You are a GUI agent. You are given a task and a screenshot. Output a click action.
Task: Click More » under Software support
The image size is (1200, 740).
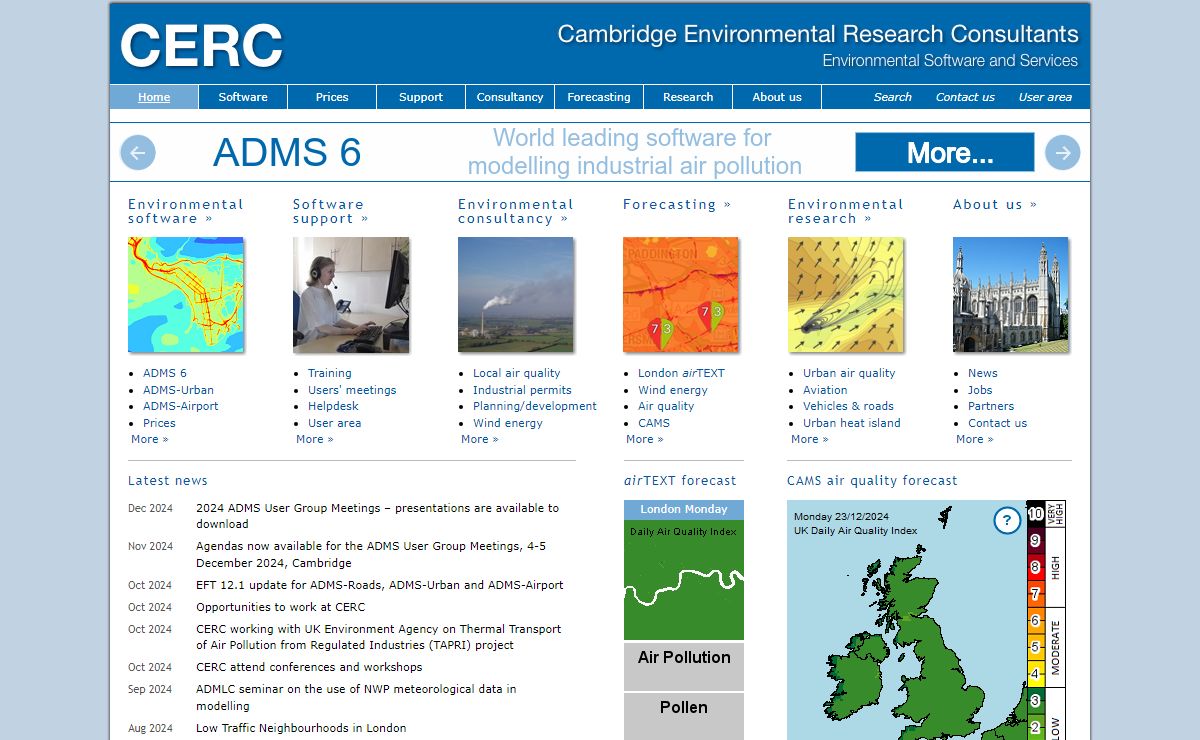coord(315,439)
